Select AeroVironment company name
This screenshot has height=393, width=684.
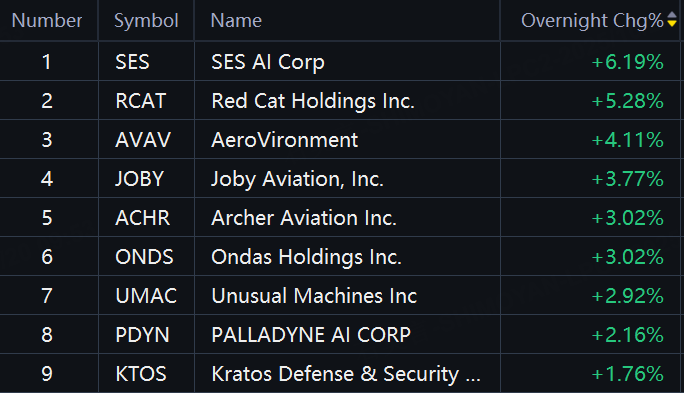(284, 140)
